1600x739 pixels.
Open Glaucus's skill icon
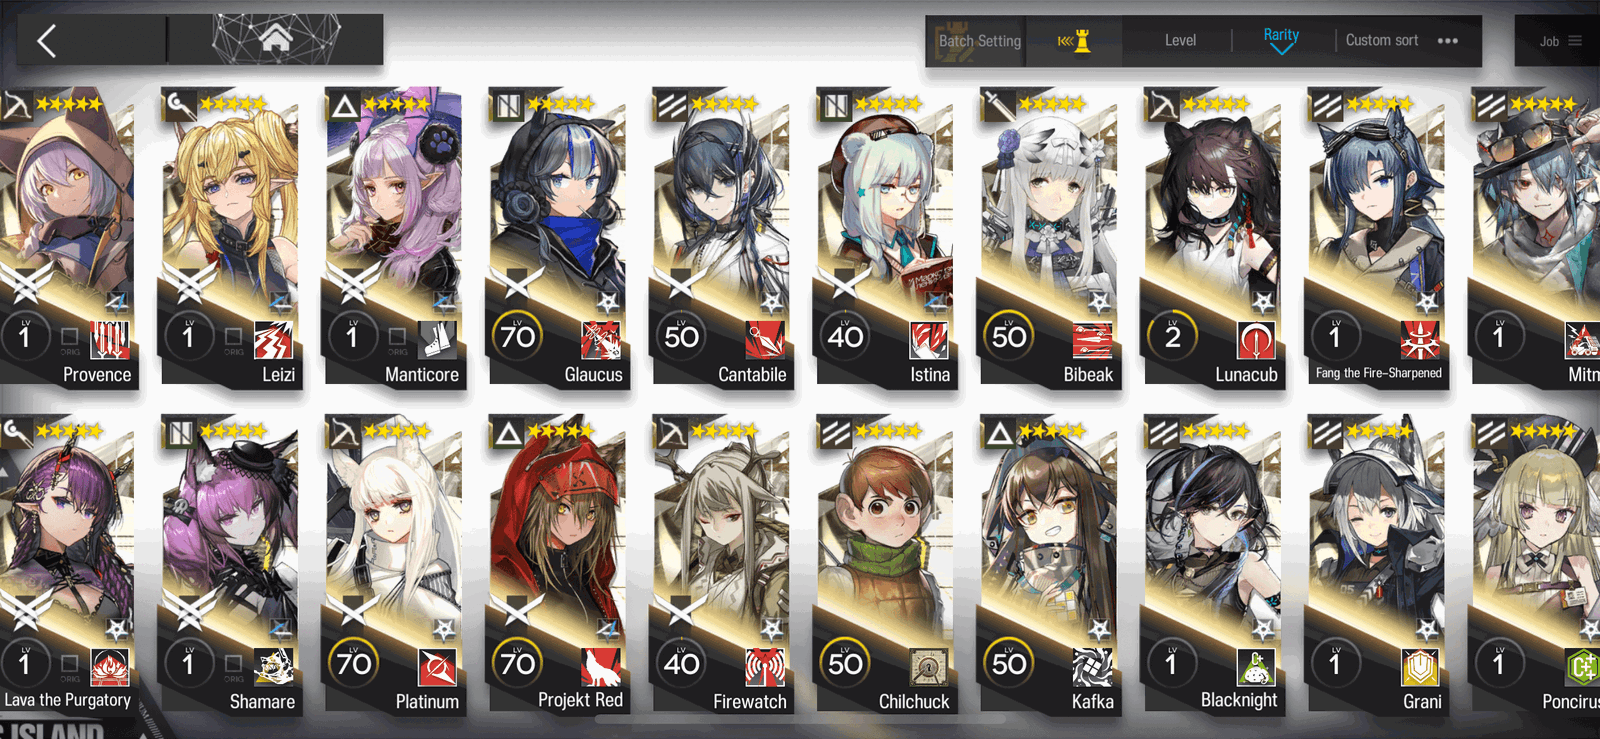click(x=600, y=340)
